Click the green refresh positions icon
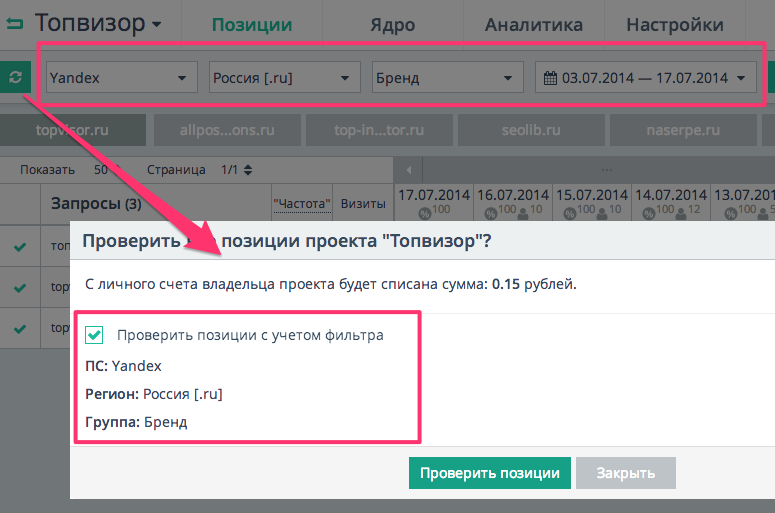This screenshot has width=775, height=513. click(15, 77)
